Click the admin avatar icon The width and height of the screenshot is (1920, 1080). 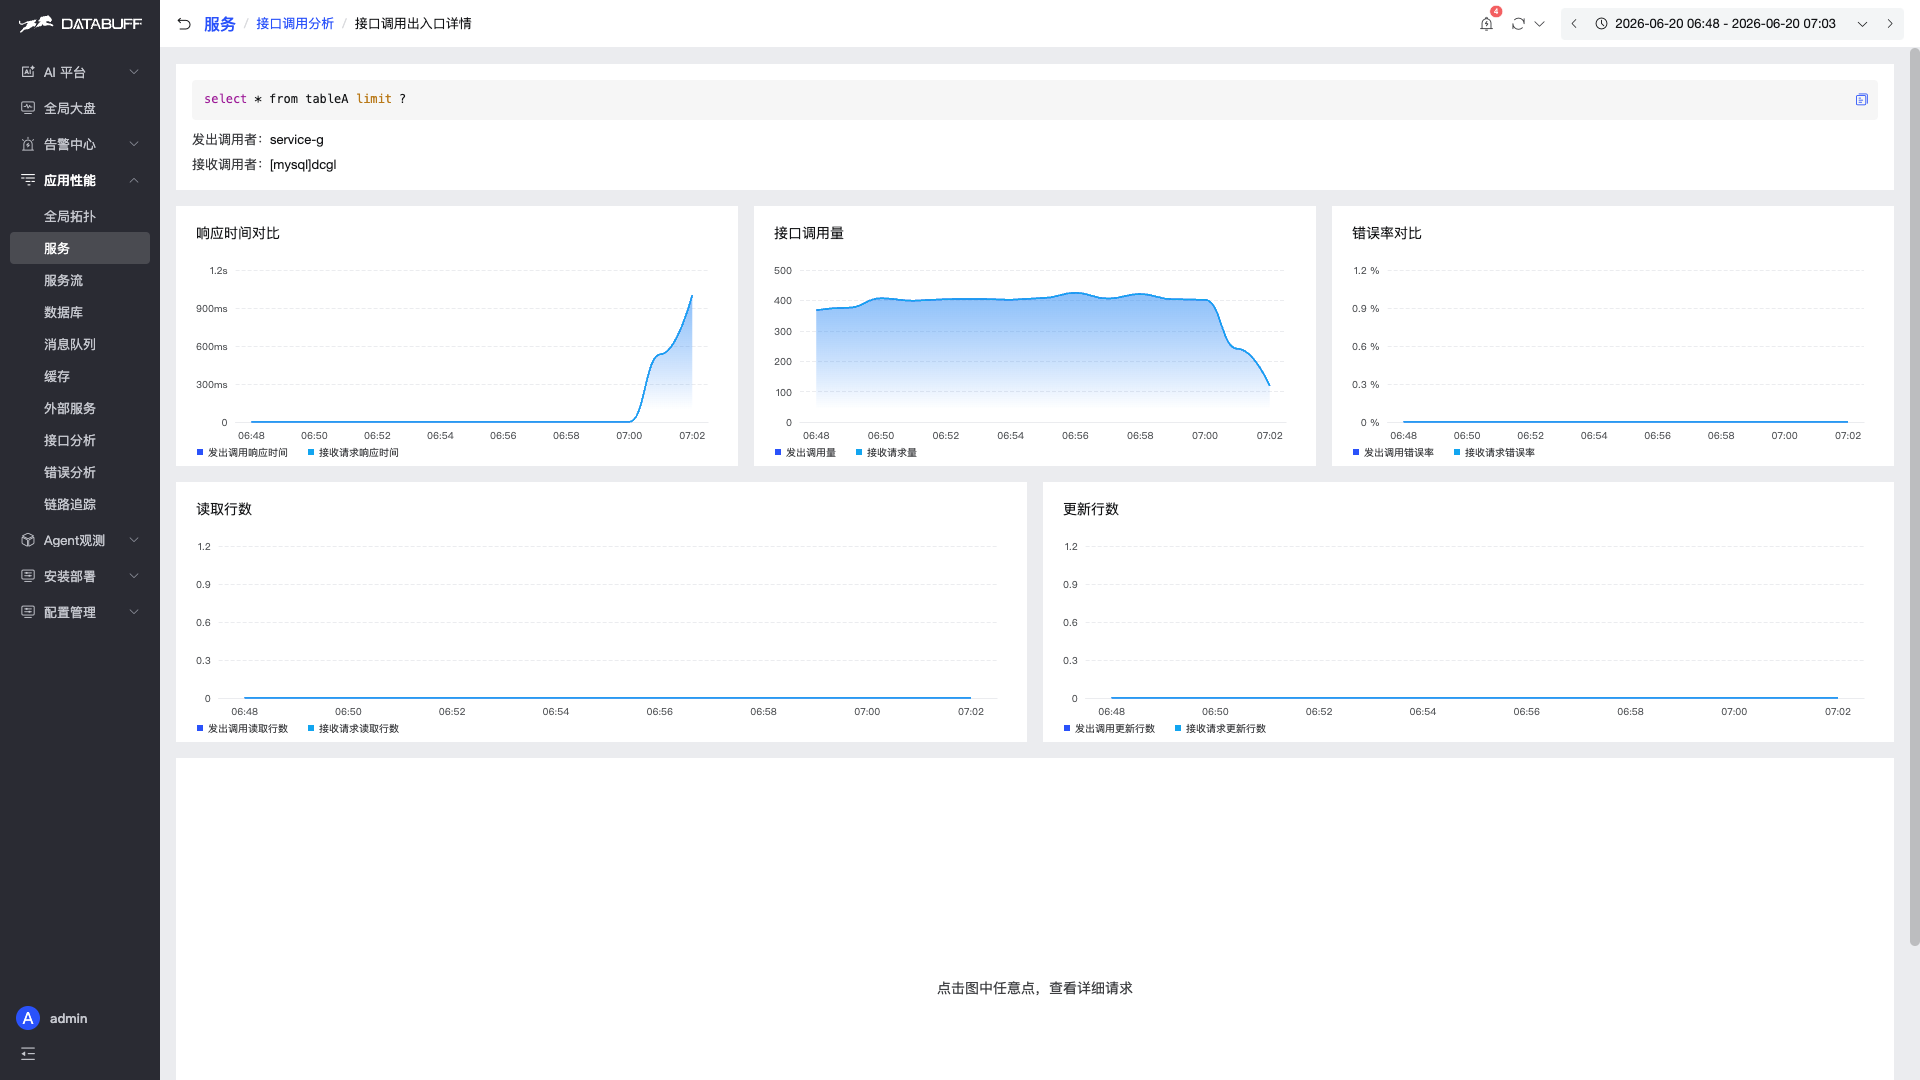pyautogui.click(x=28, y=1018)
